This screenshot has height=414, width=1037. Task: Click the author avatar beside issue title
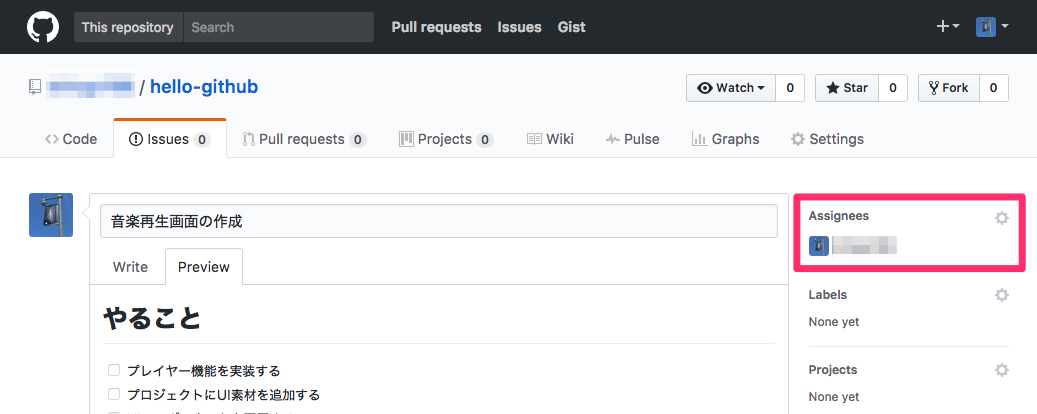coord(50,215)
